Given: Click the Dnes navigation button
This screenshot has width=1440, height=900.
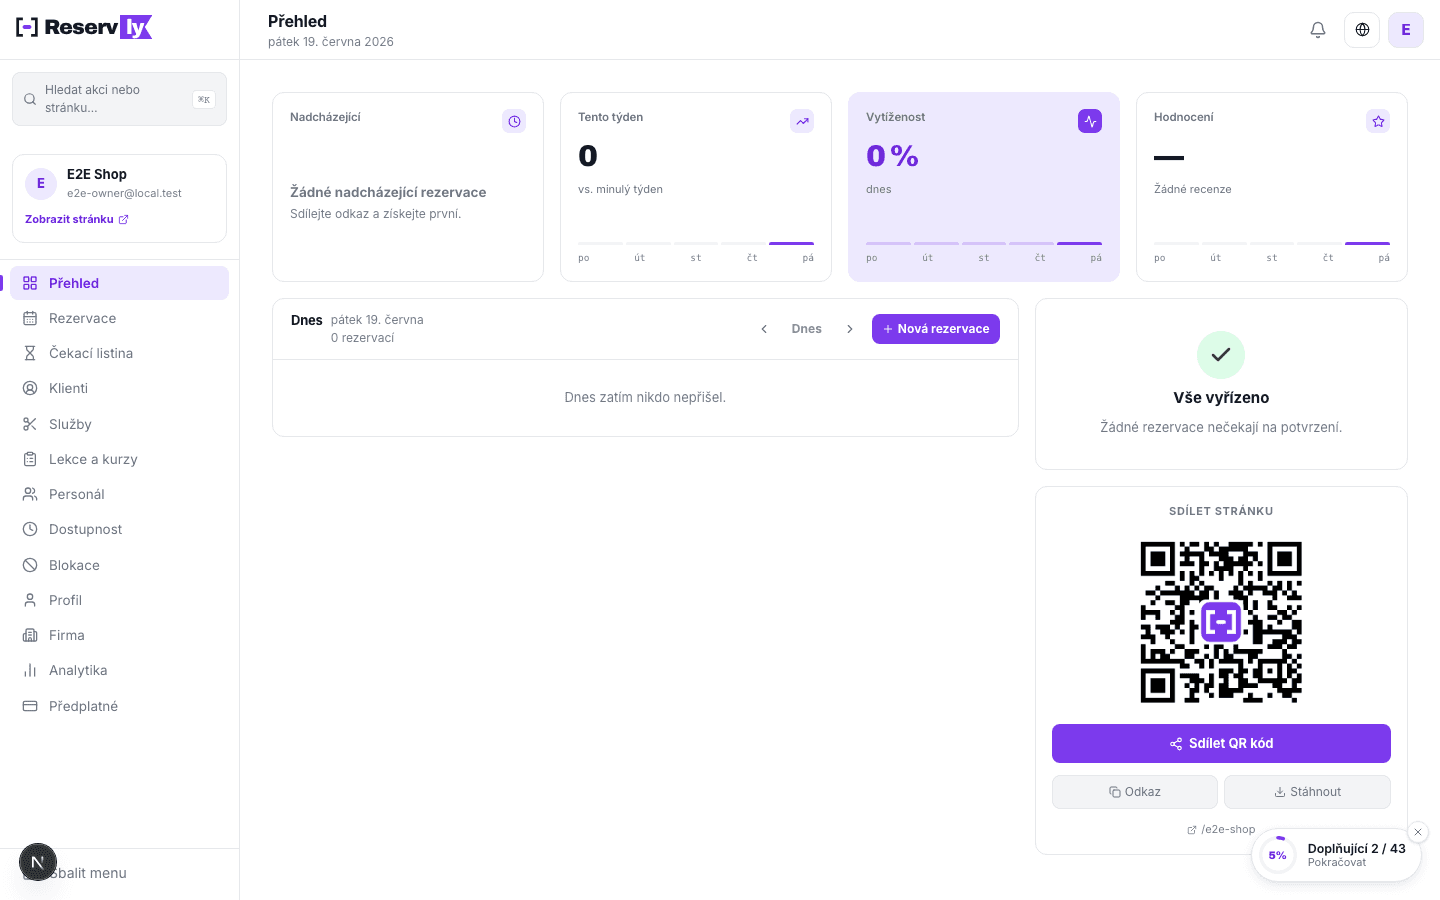Looking at the screenshot, I should (x=807, y=329).
